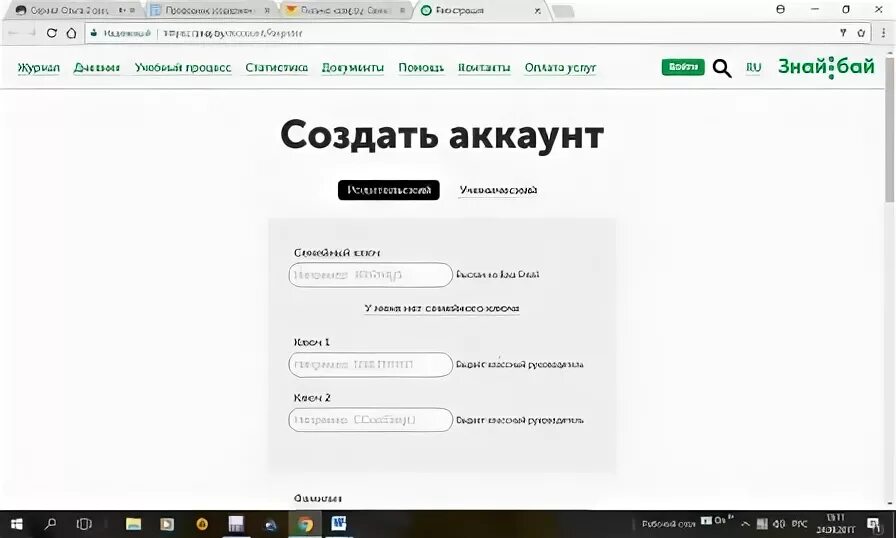Open the Статистика menu item
Screen dimensions: 896x538
point(277,67)
